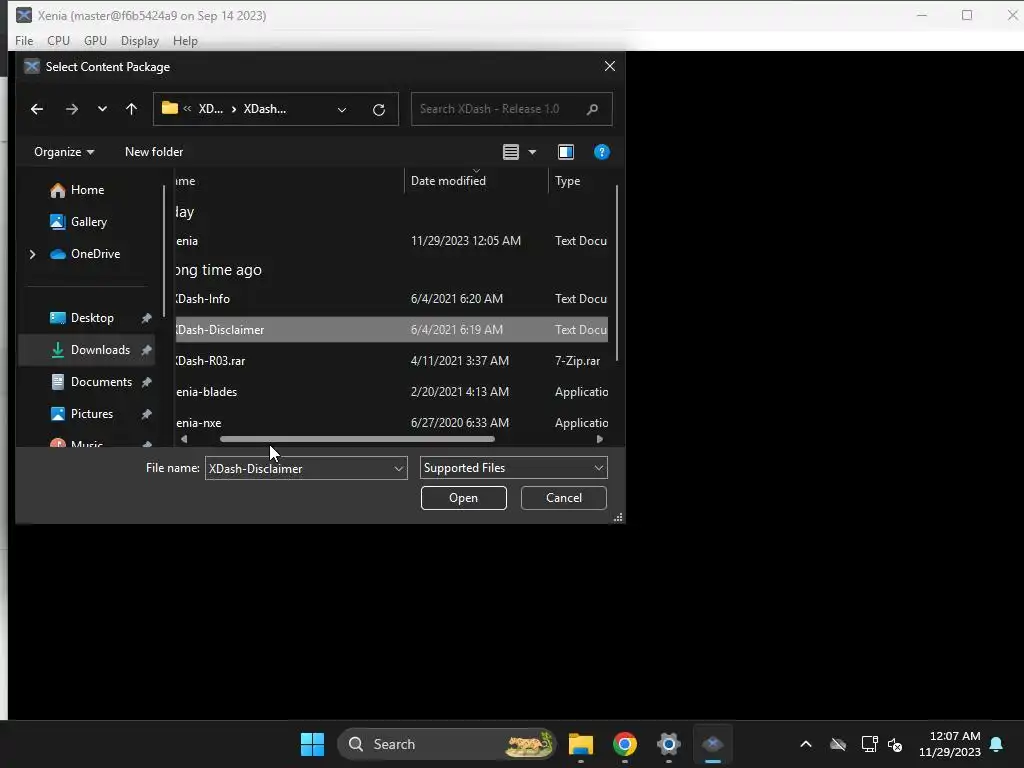The image size is (1024, 768).
Task: Expand the OneDrive tree node
Action: coord(32,254)
